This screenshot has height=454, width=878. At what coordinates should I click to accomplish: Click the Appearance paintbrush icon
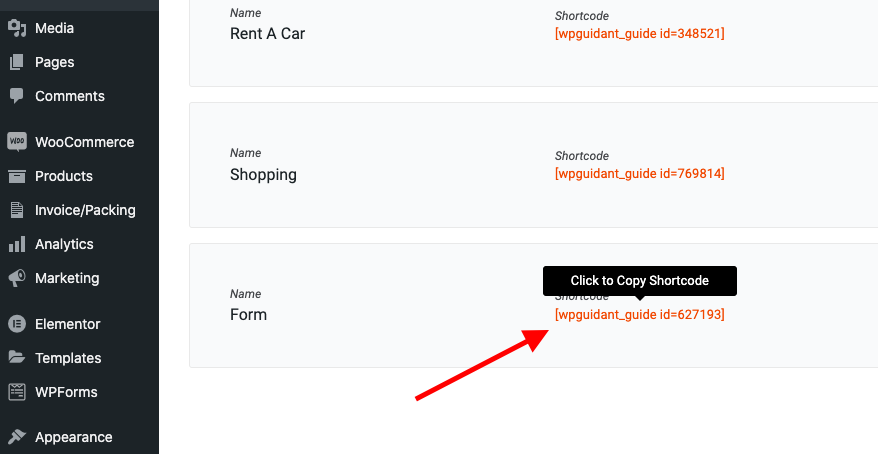[x=16, y=437]
